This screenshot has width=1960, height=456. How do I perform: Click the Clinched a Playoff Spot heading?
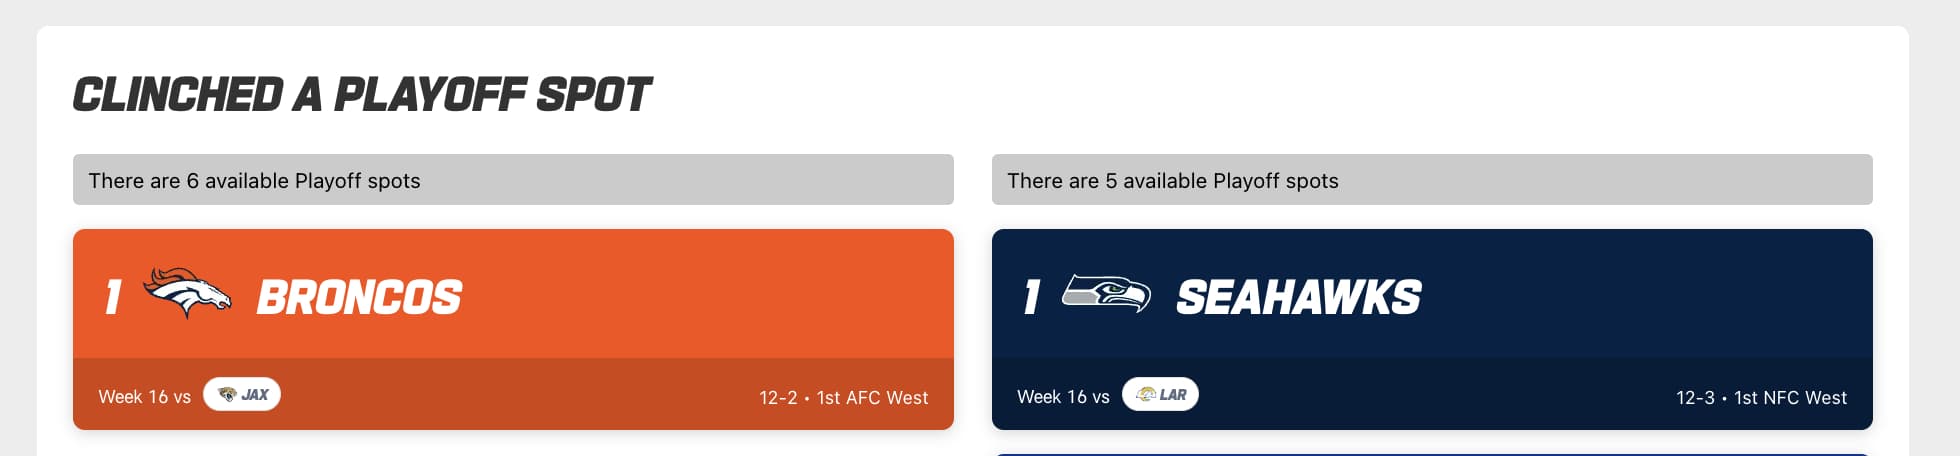pos(362,95)
